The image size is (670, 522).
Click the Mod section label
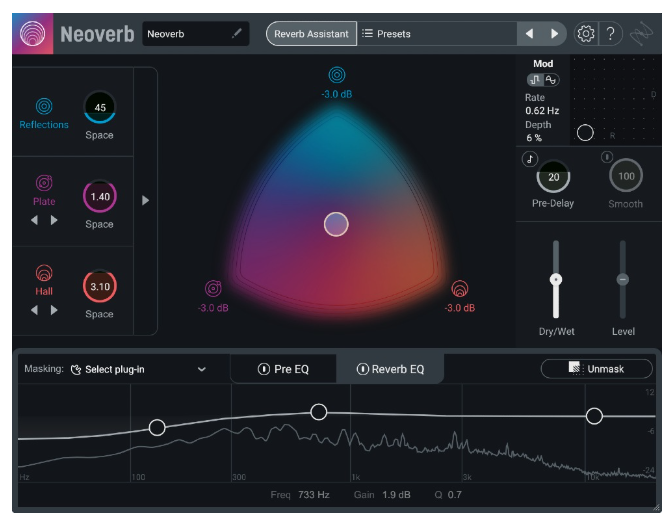point(543,64)
